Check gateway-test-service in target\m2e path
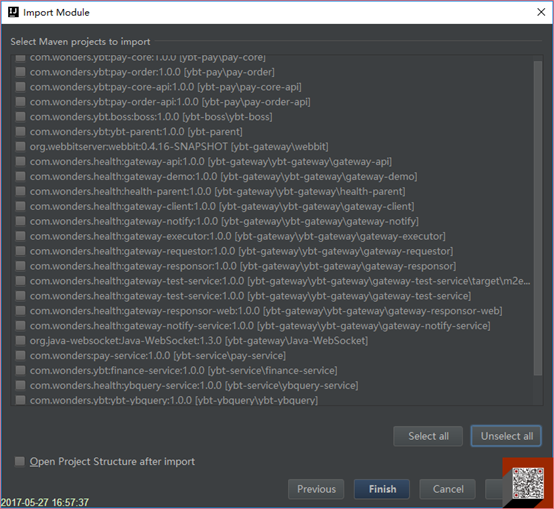The image size is (554, 509). (20, 281)
